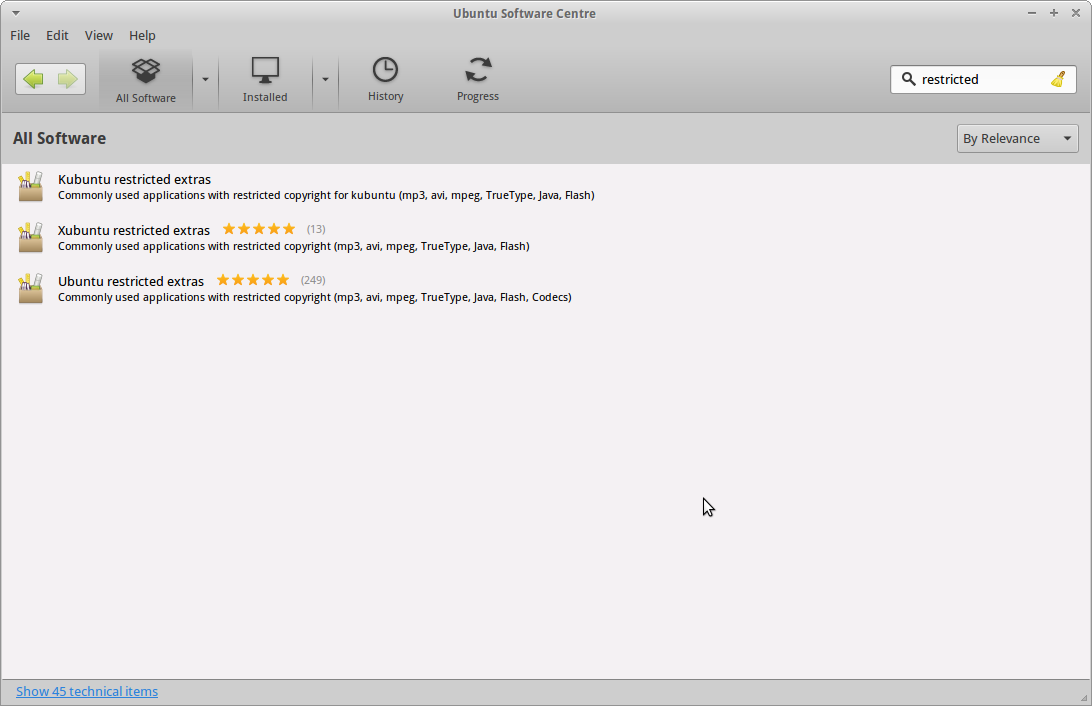Click the star rating for Ubuntu restricted extras
1092x706 pixels.
coord(253,279)
